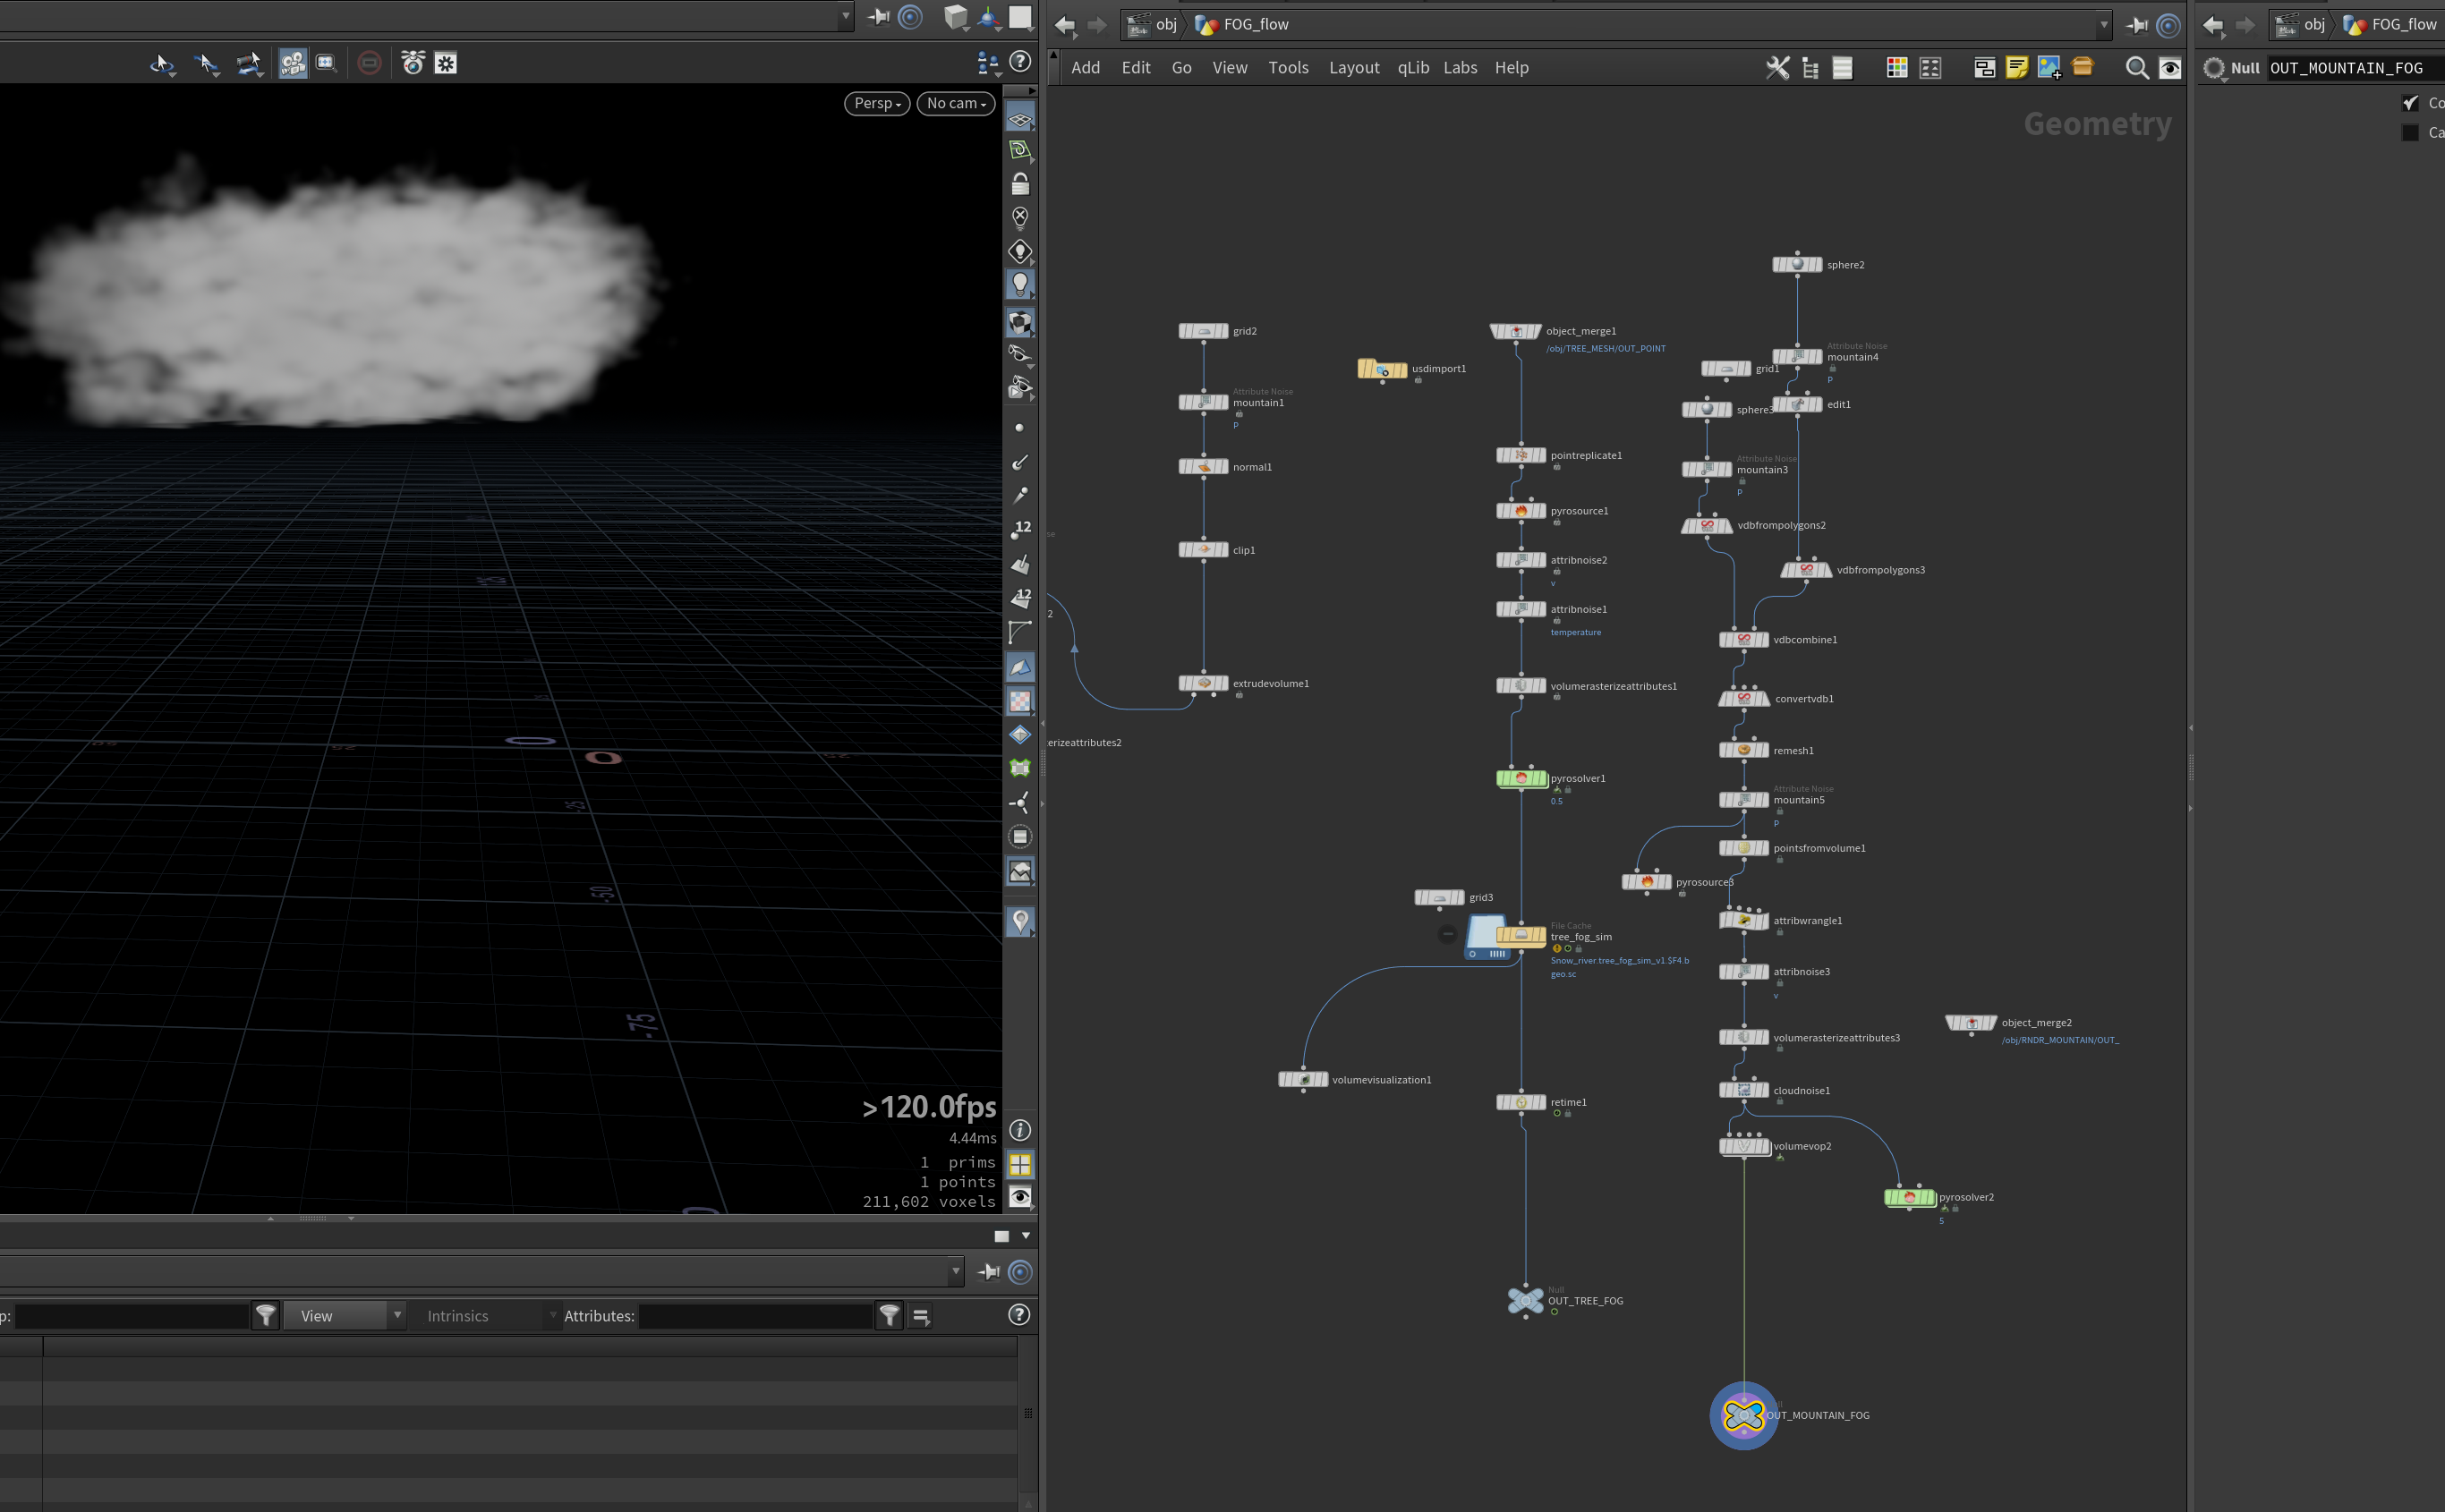
Task: Open the No cam camera dropdown
Action: point(955,103)
